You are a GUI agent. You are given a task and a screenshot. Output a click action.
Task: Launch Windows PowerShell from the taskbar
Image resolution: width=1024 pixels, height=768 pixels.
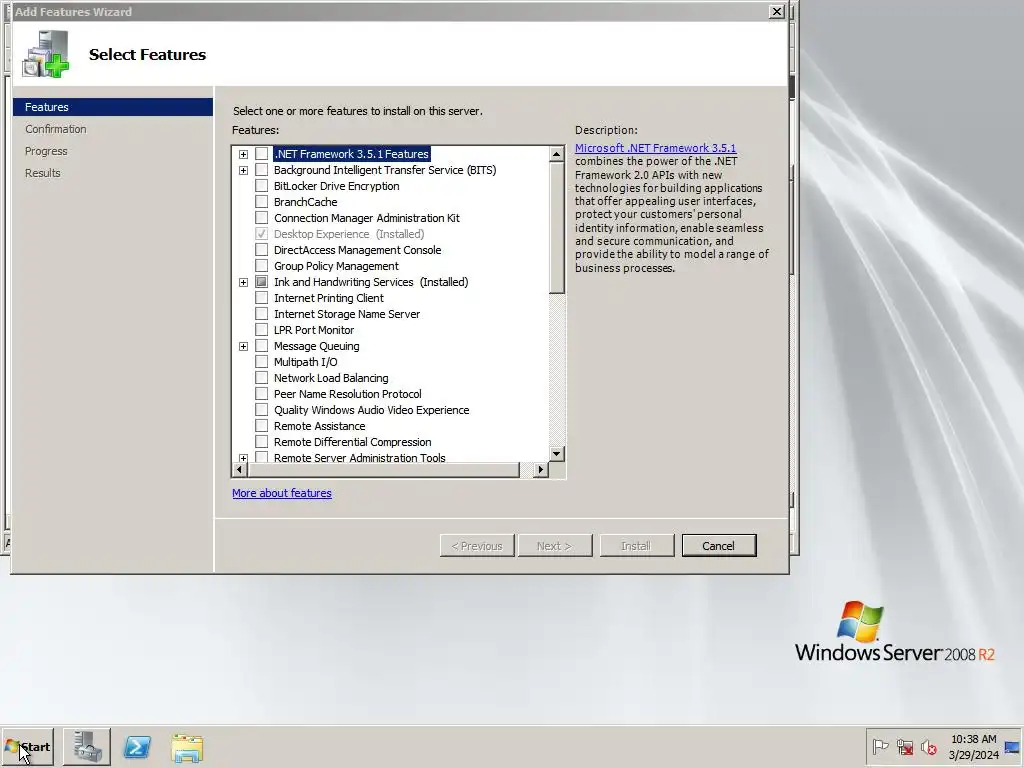point(137,746)
